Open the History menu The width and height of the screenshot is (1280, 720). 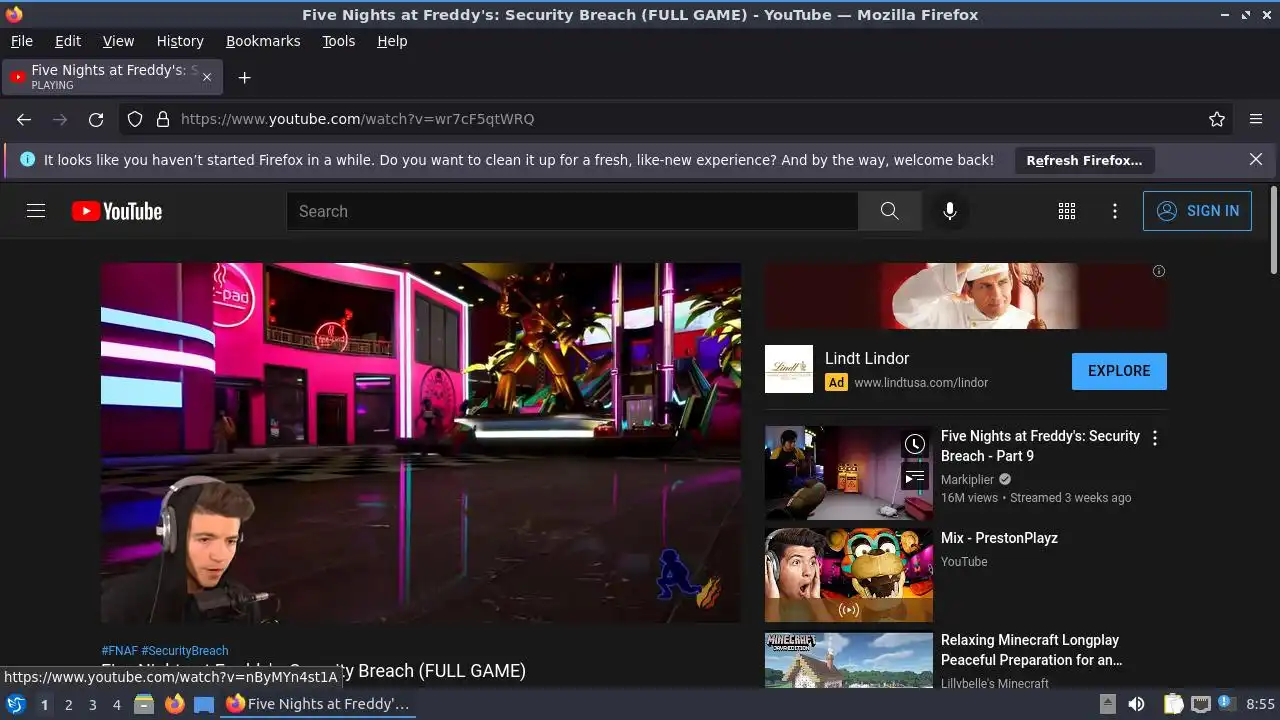pos(180,41)
